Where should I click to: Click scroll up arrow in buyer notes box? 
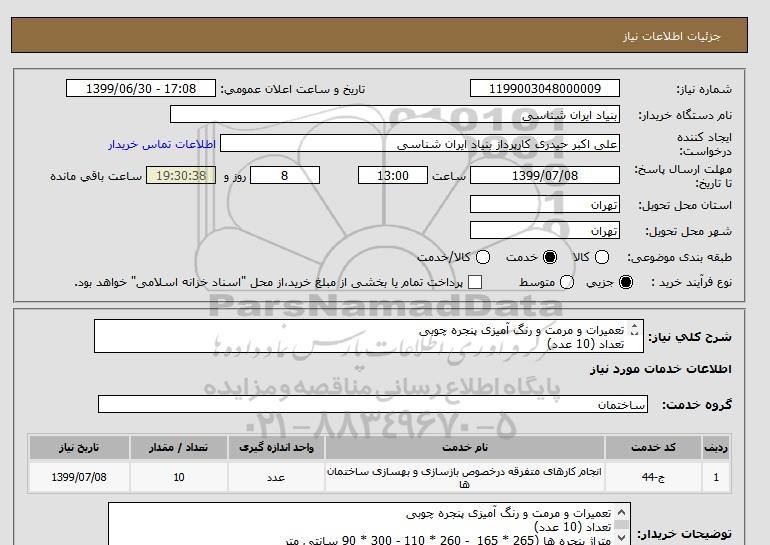coord(621,513)
